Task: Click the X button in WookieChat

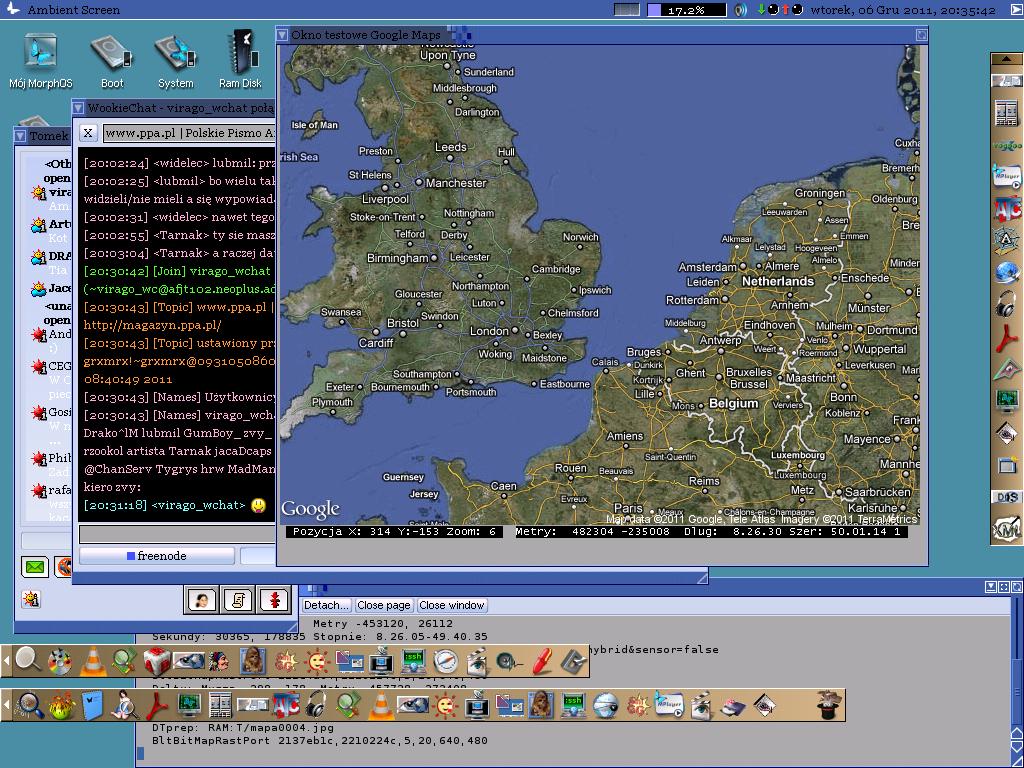Action: (x=88, y=133)
